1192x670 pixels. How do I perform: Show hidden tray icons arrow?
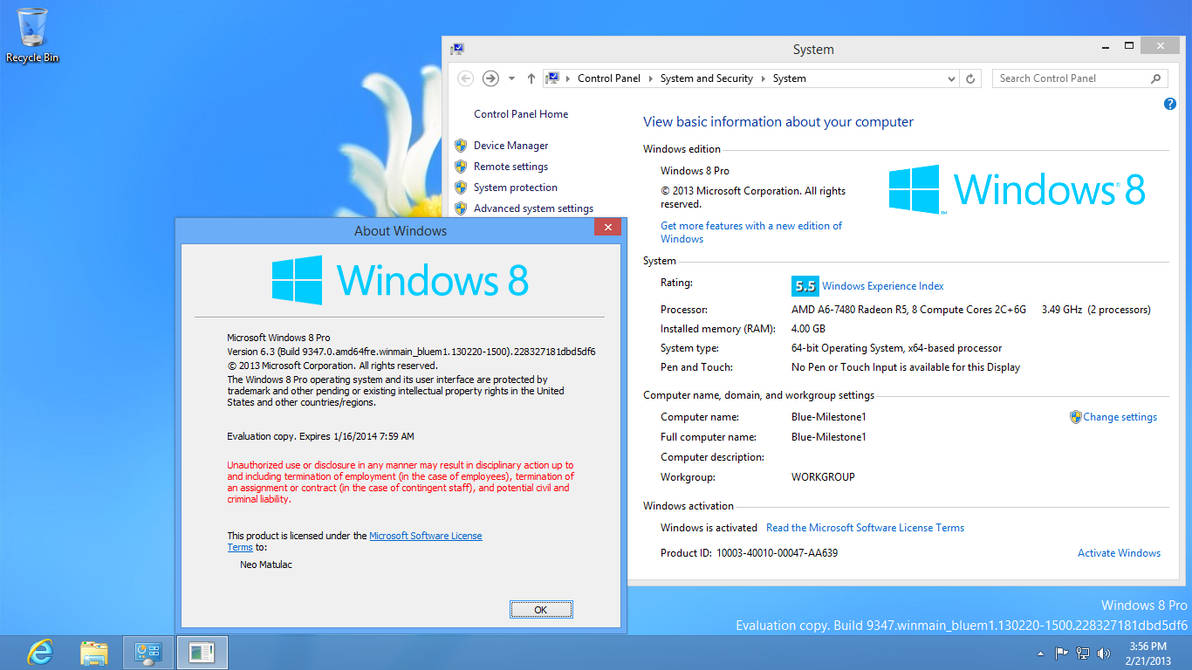[1040, 653]
